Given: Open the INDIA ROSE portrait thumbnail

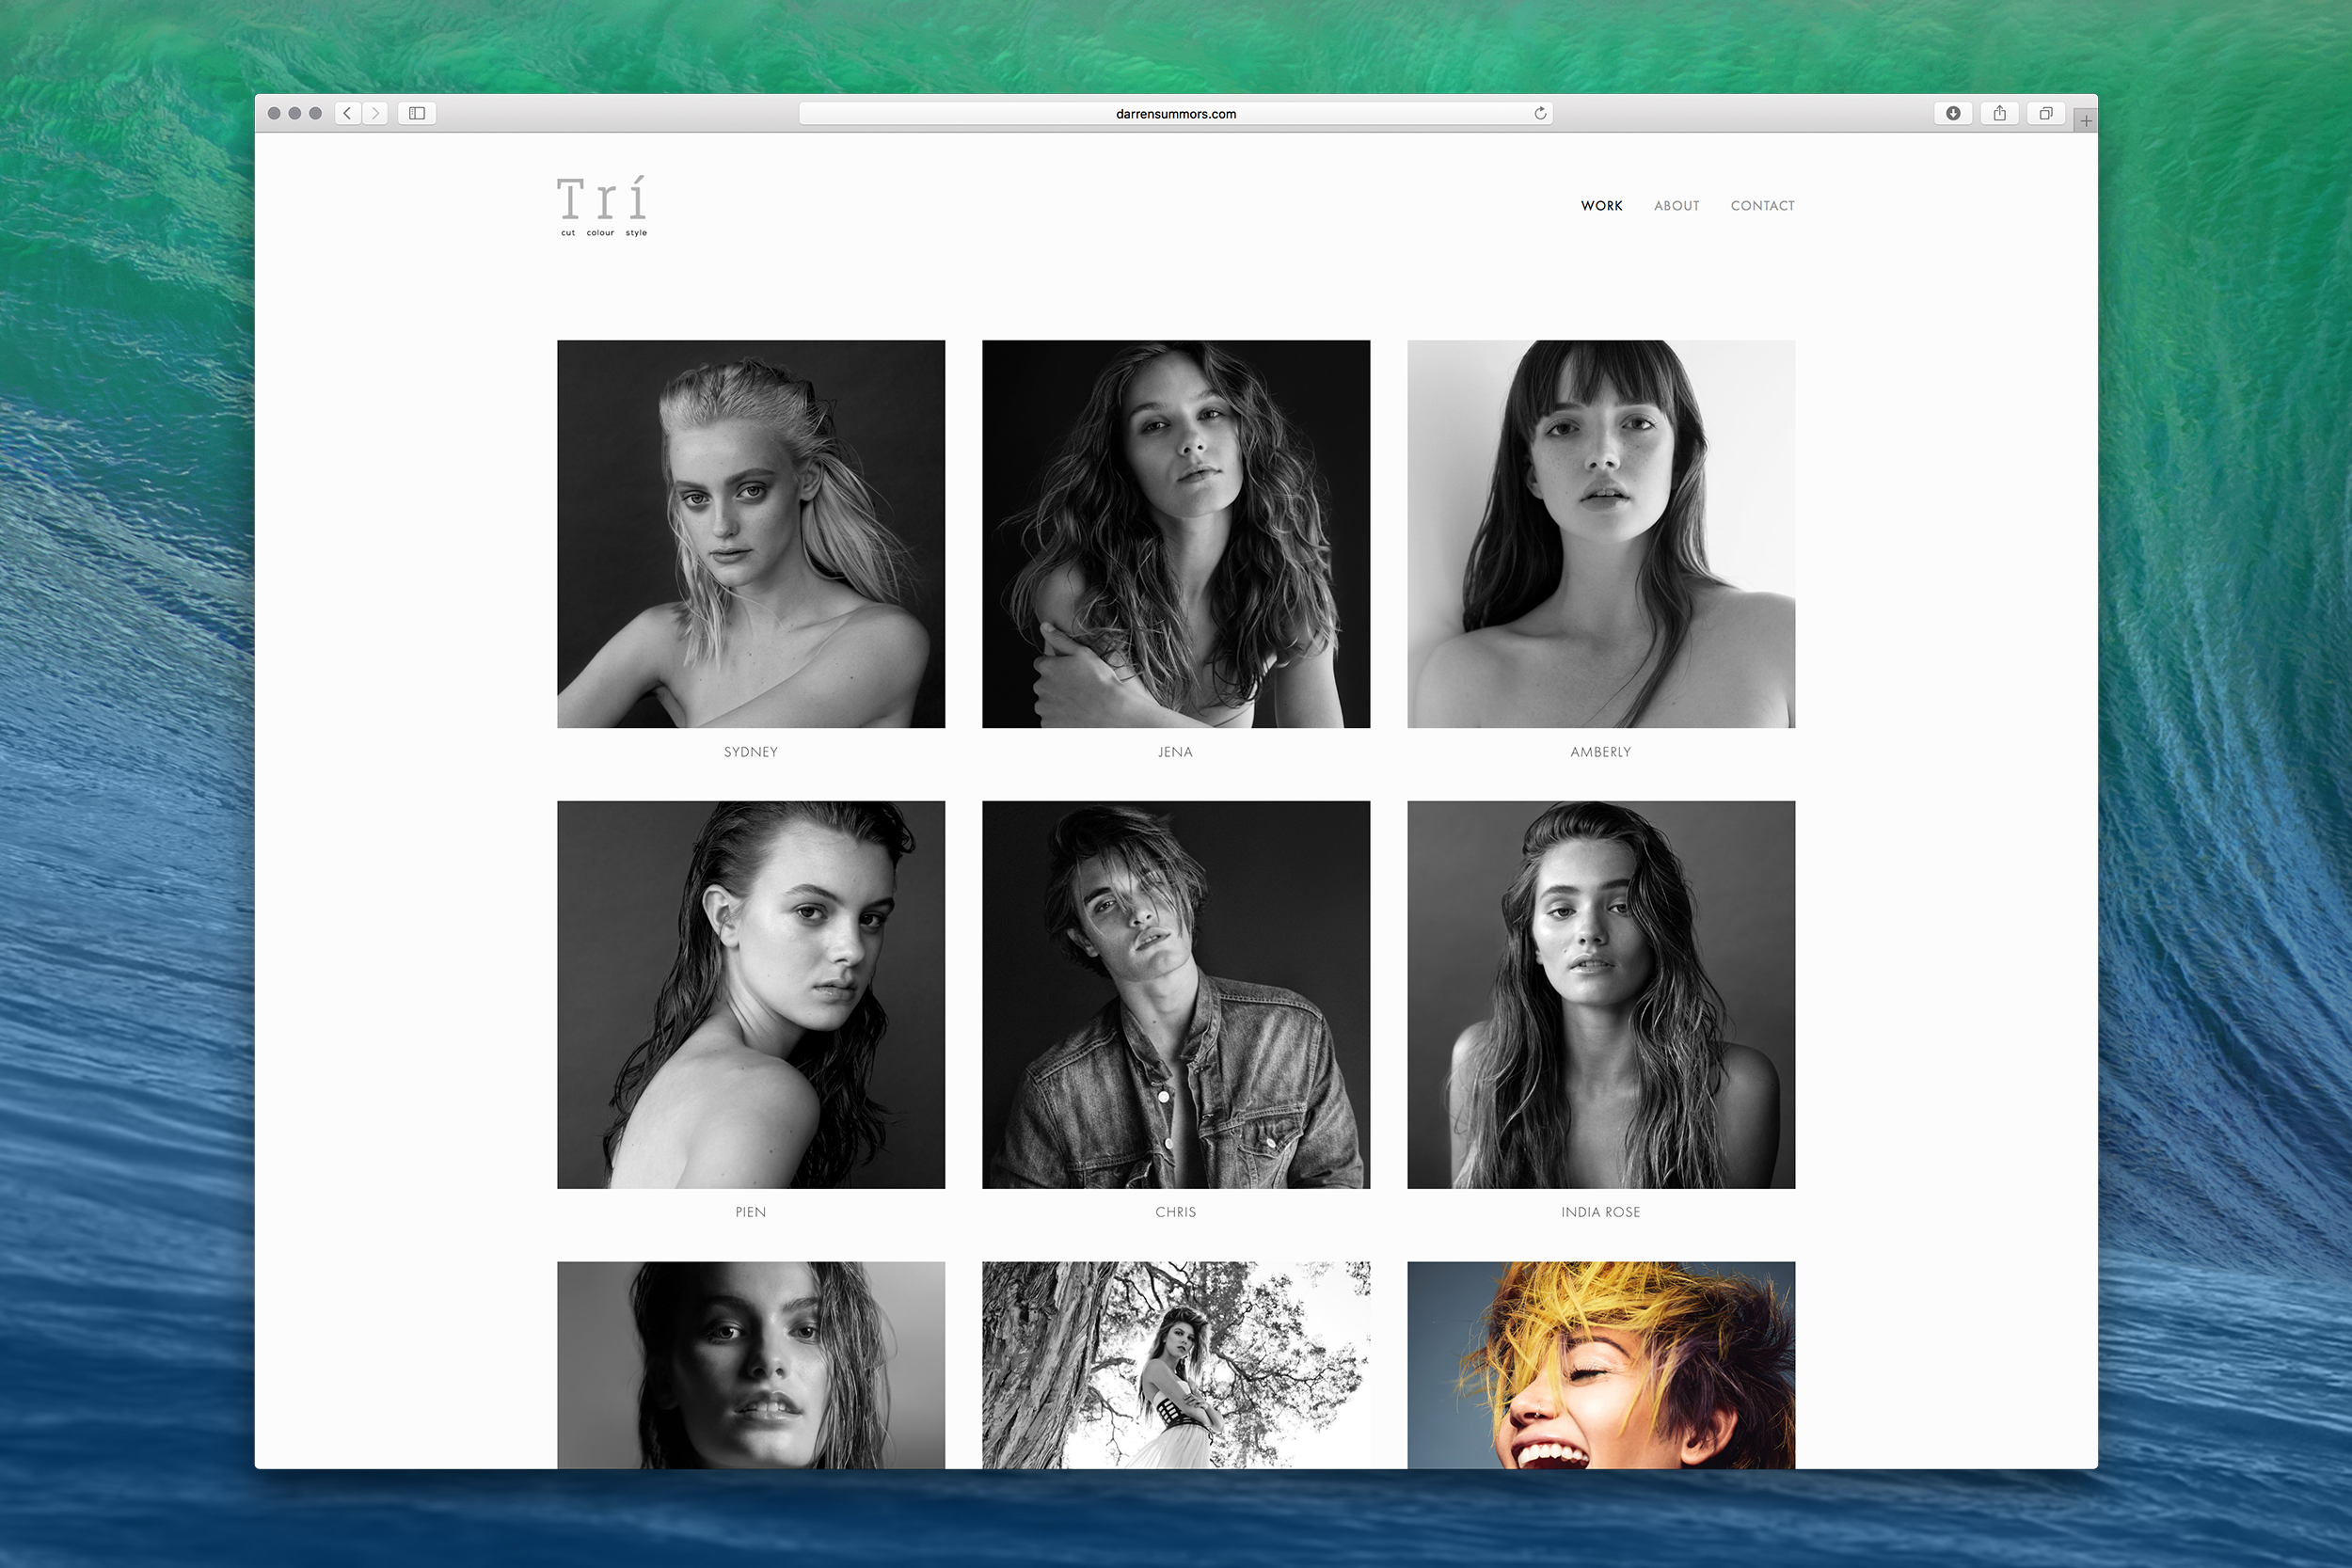Looking at the screenshot, I should coord(1601,995).
